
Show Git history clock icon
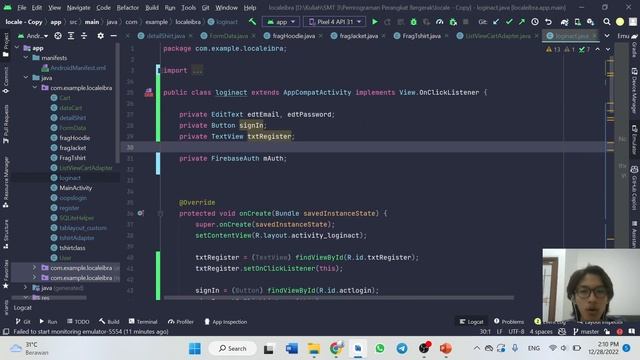pos(535,22)
